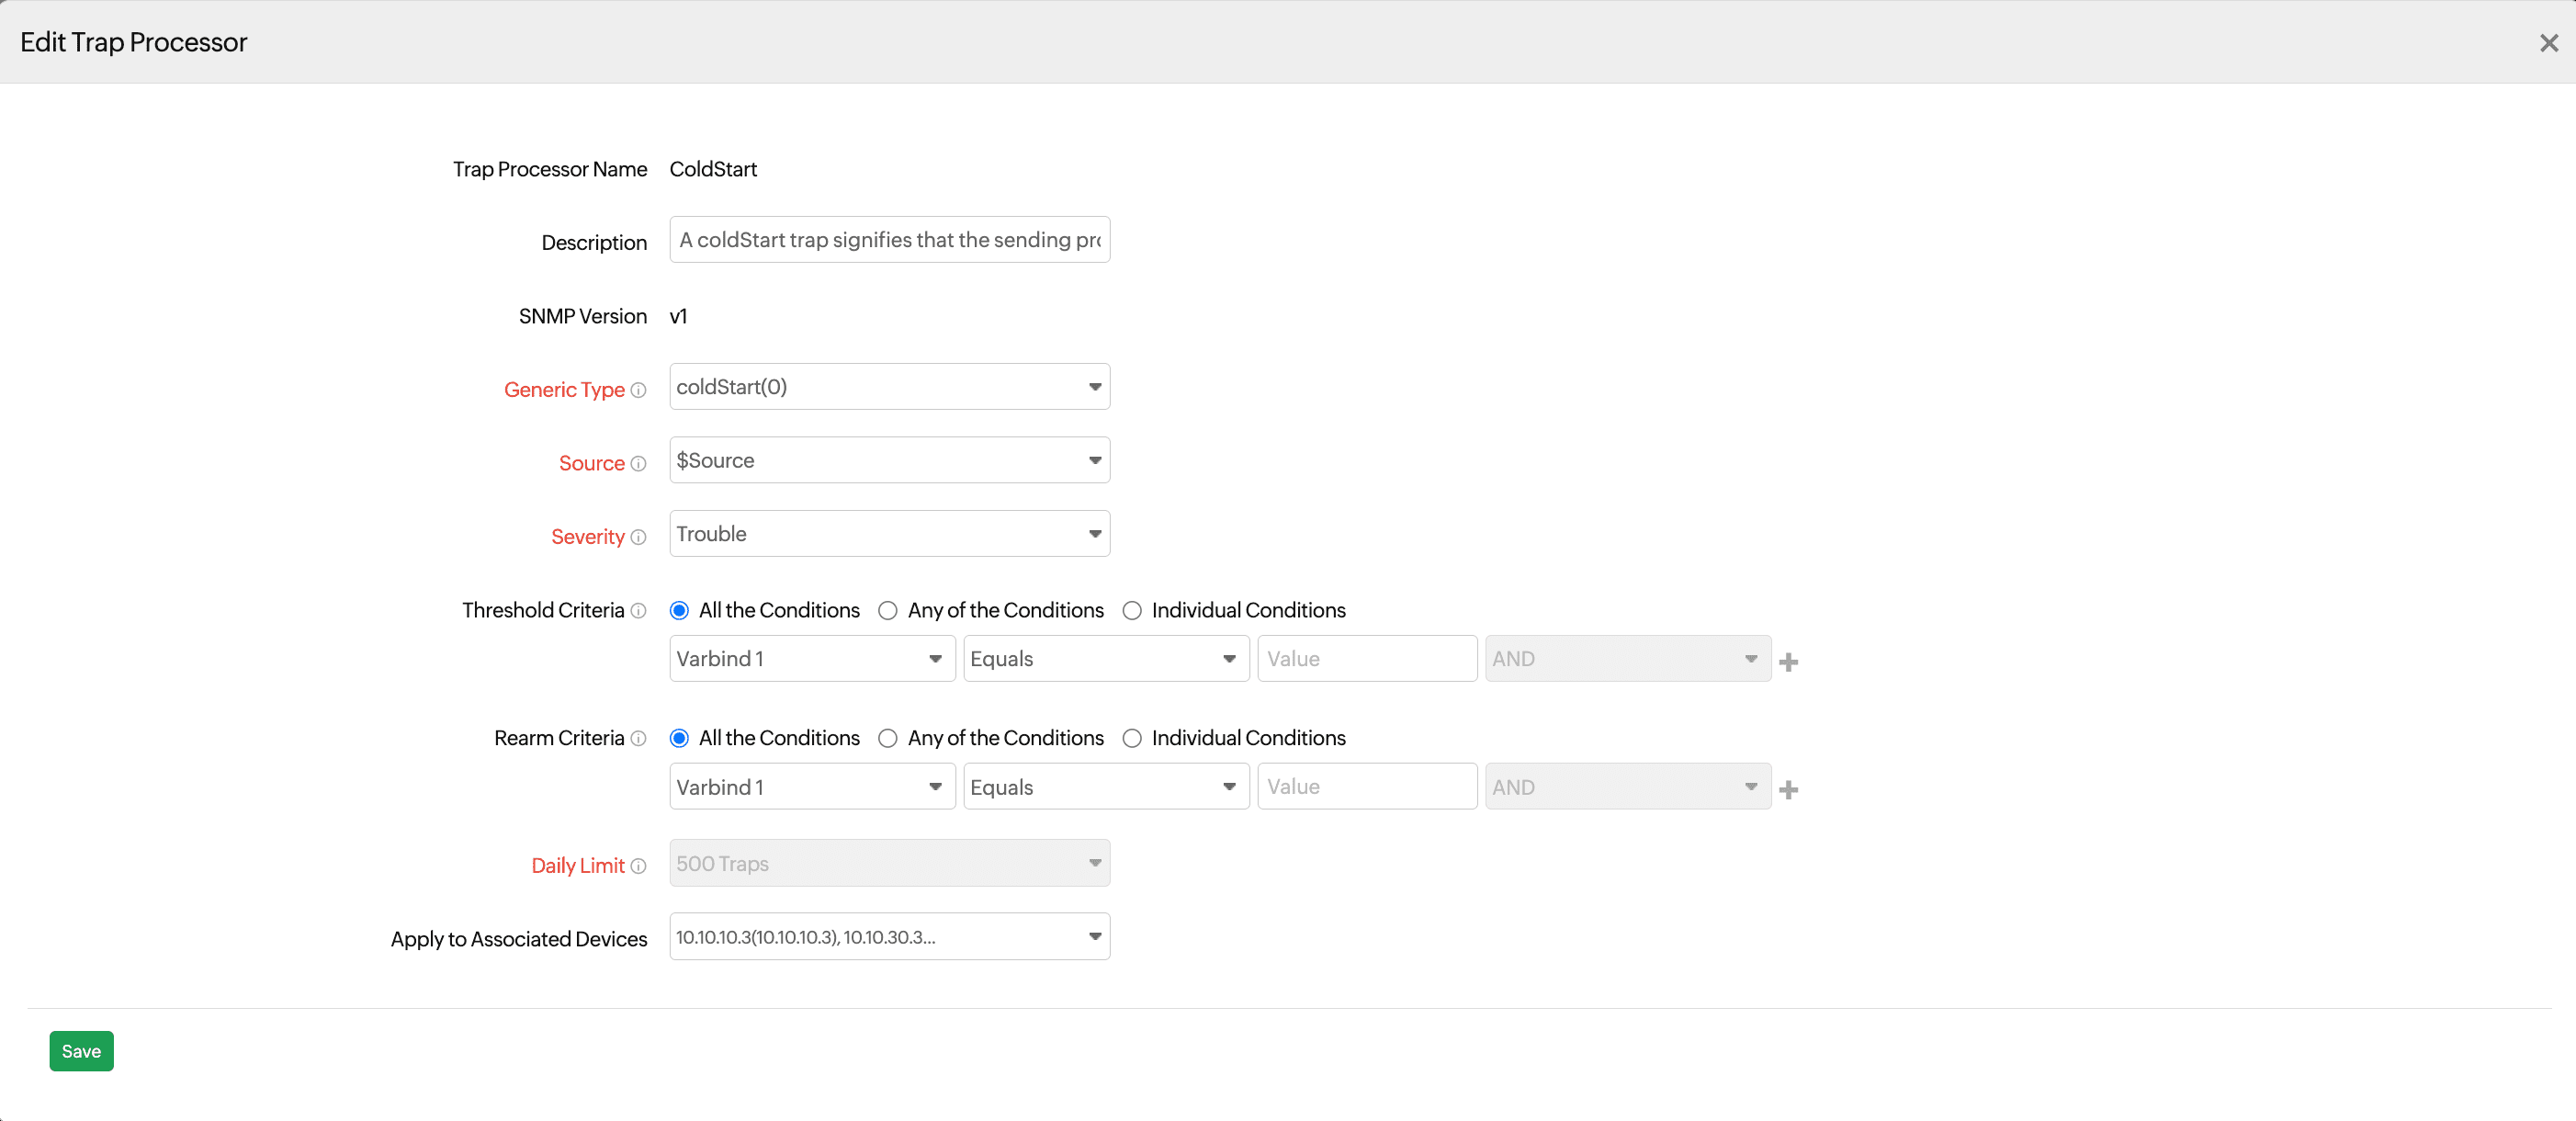Save the trap processor
This screenshot has height=1121, width=2576.
[81, 1050]
